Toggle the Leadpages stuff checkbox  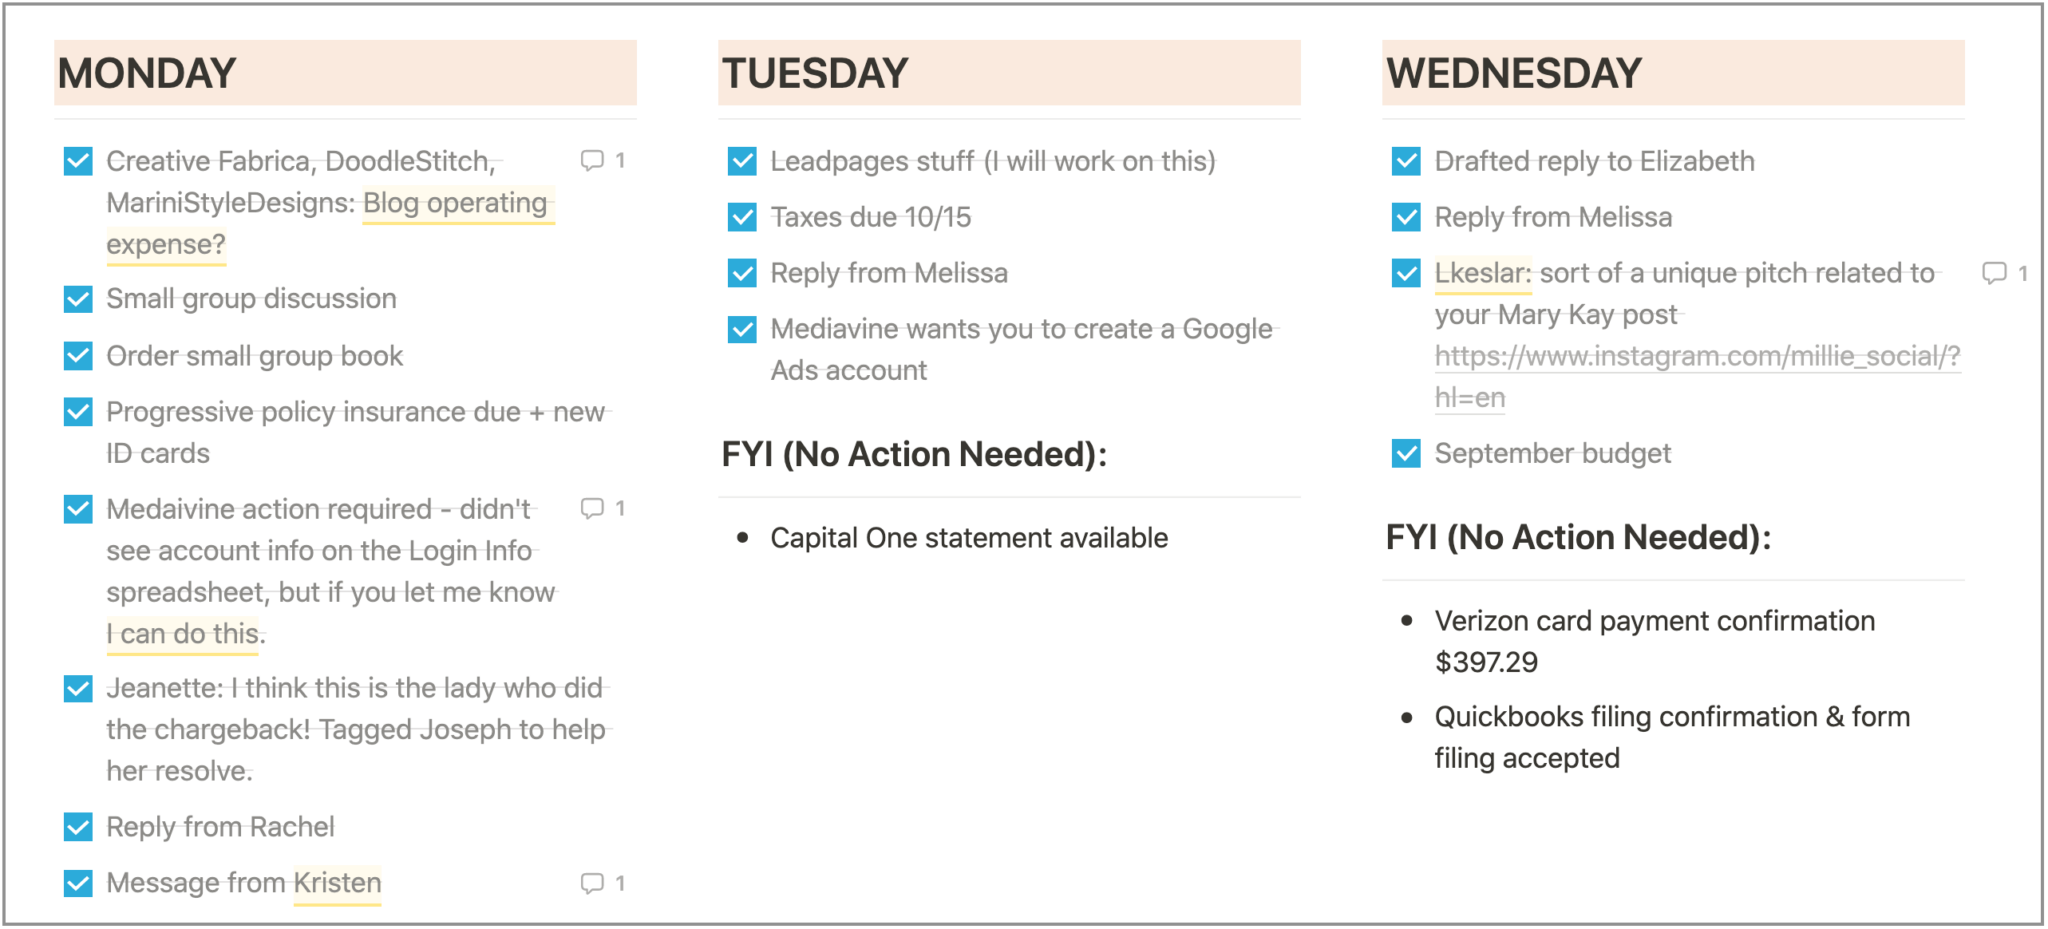coord(742,161)
